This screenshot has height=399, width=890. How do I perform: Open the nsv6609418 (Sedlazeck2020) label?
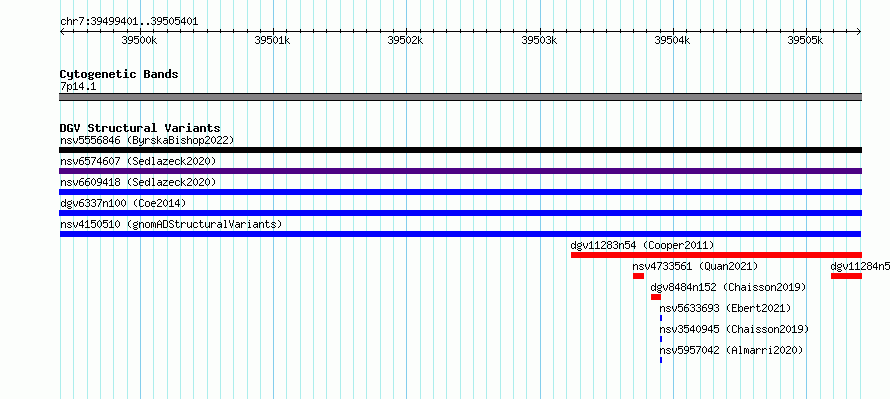[138, 182]
